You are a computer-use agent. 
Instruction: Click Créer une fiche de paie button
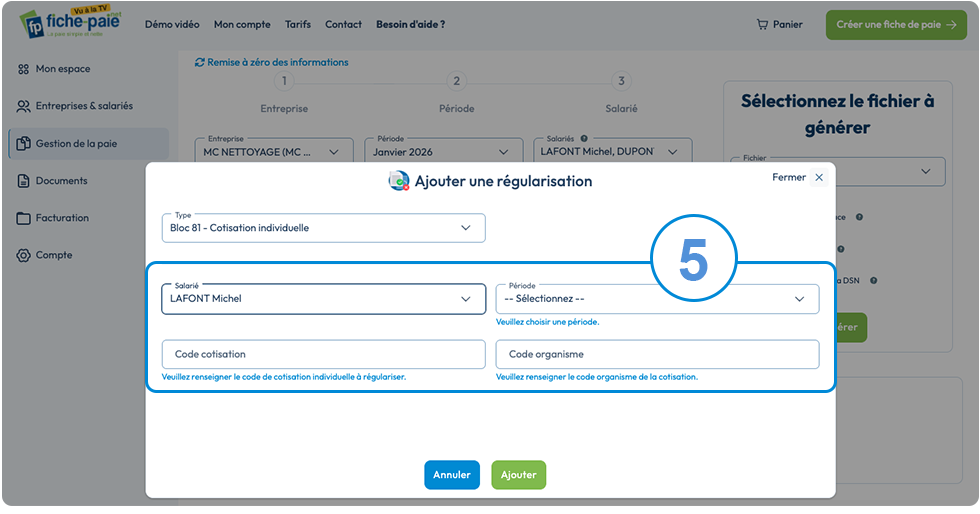click(896, 24)
